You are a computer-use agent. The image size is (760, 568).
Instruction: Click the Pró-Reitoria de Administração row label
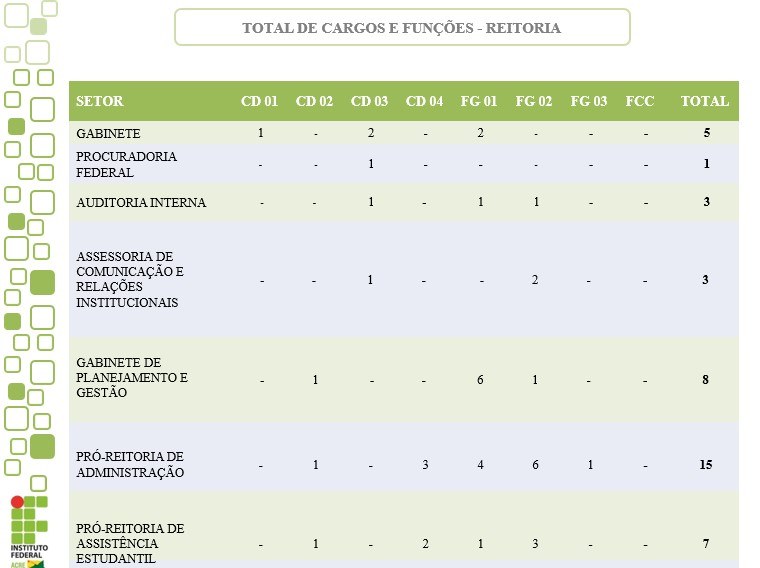point(130,465)
